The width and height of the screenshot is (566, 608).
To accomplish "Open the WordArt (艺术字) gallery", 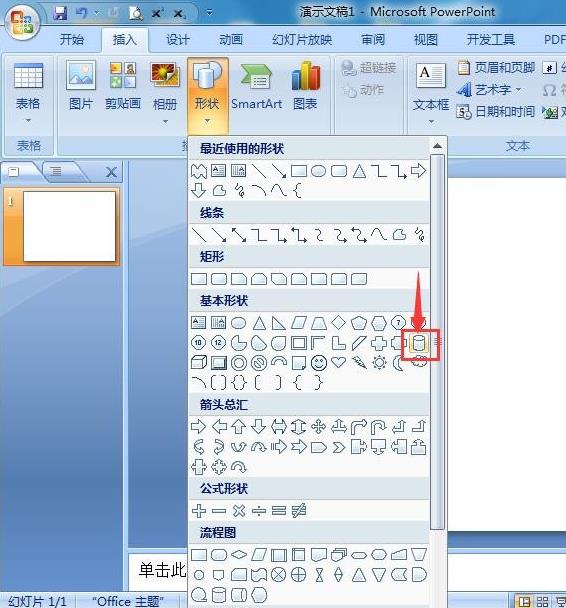I will (489, 90).
